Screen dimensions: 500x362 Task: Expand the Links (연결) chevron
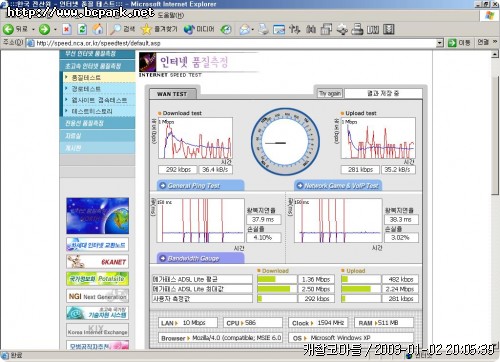495,42
